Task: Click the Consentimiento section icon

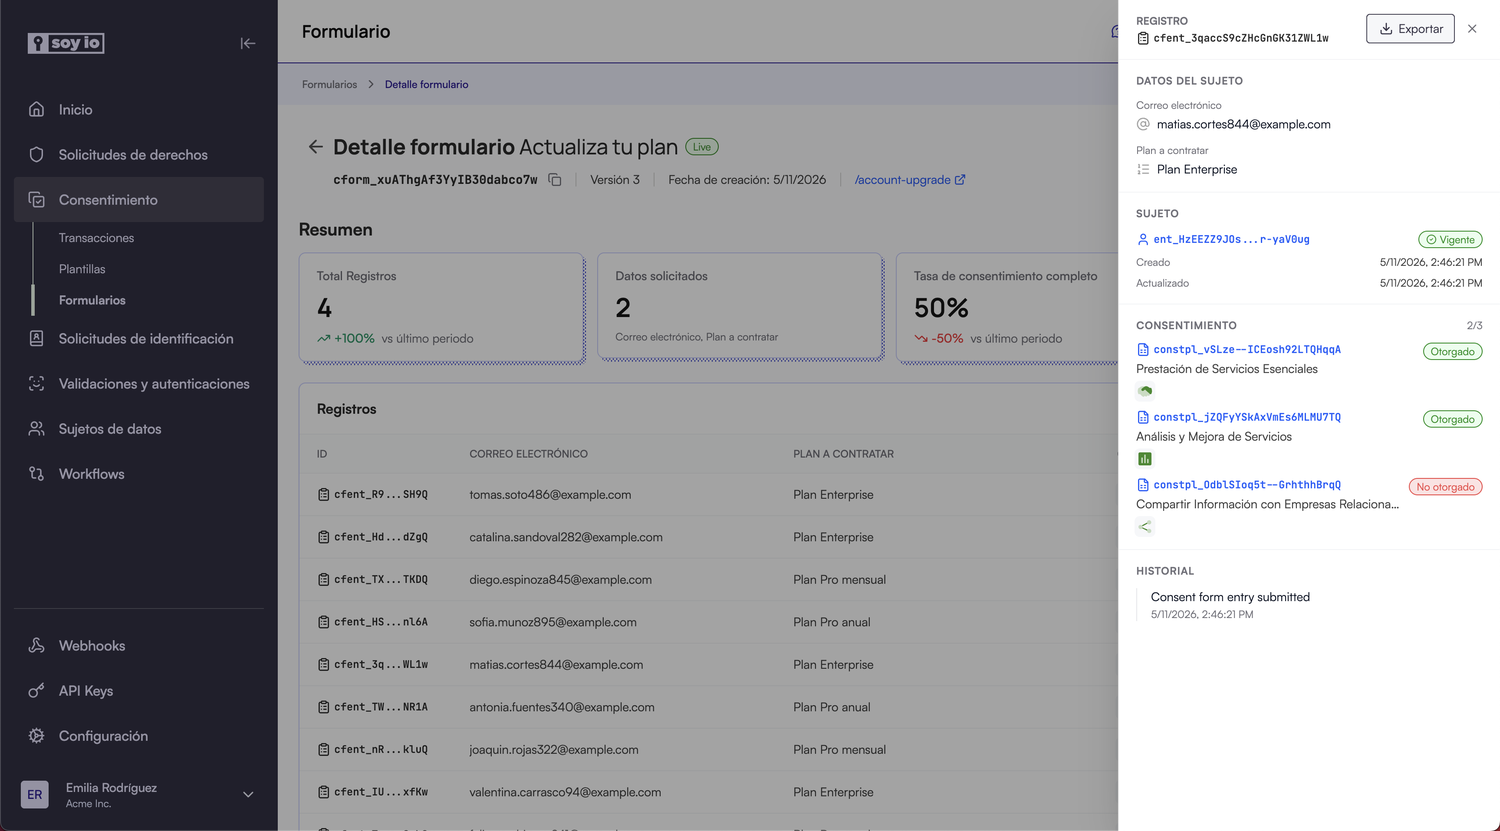Action: pos(37,199)
